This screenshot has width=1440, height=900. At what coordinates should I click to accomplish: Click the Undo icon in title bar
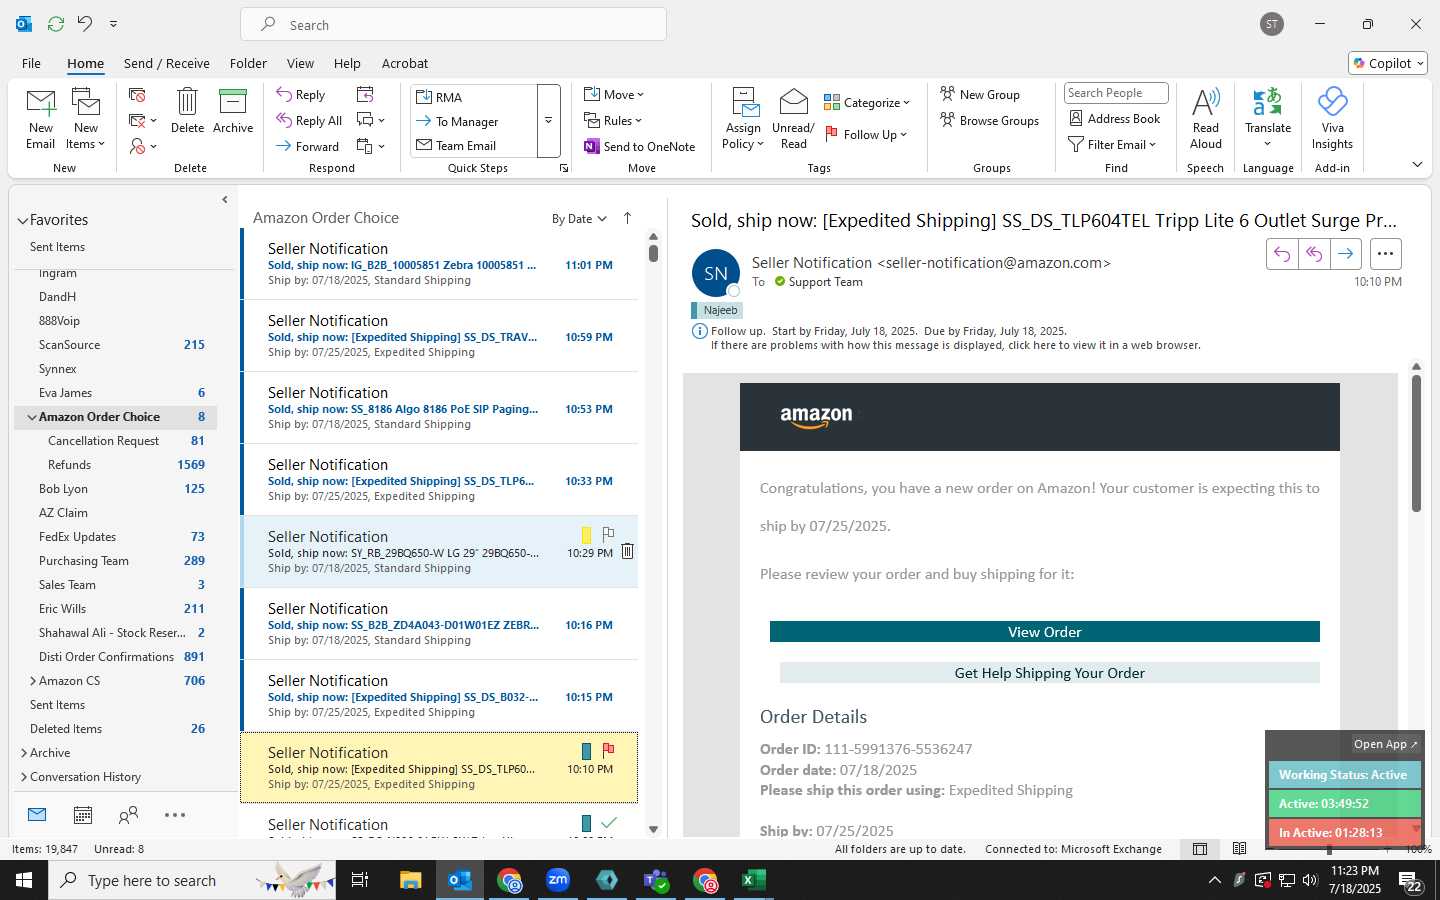[x=85, y=23]
